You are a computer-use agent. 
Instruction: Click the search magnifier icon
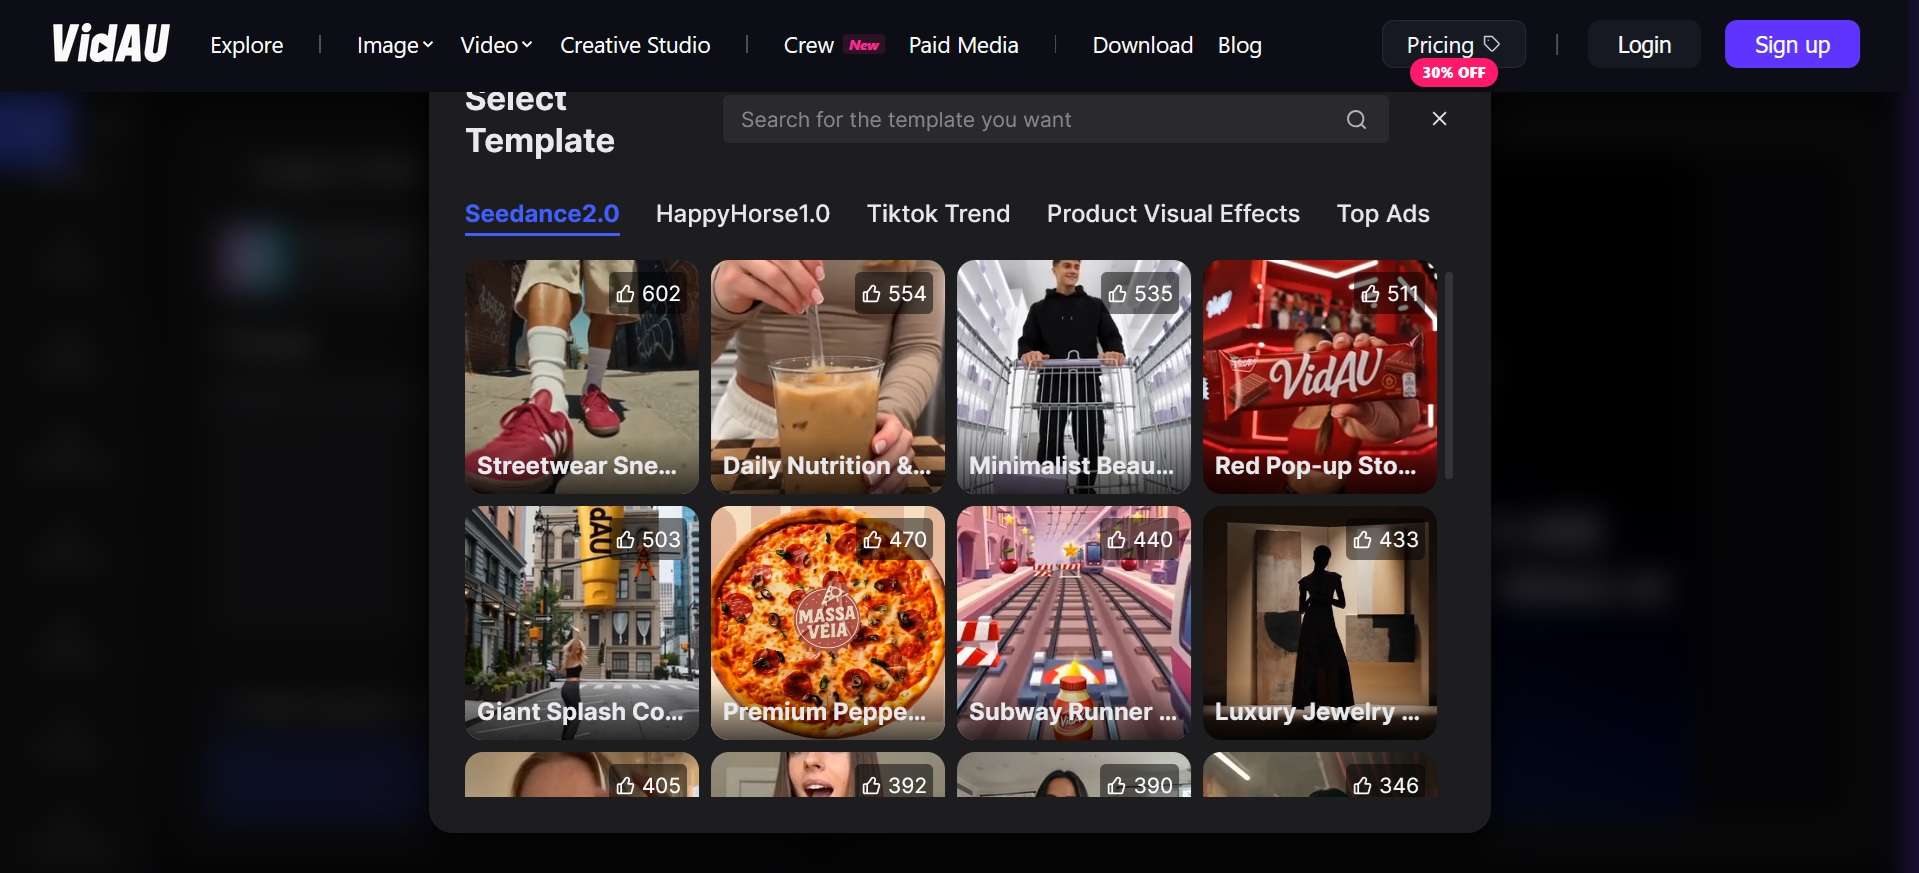[x=1356, y=120]
